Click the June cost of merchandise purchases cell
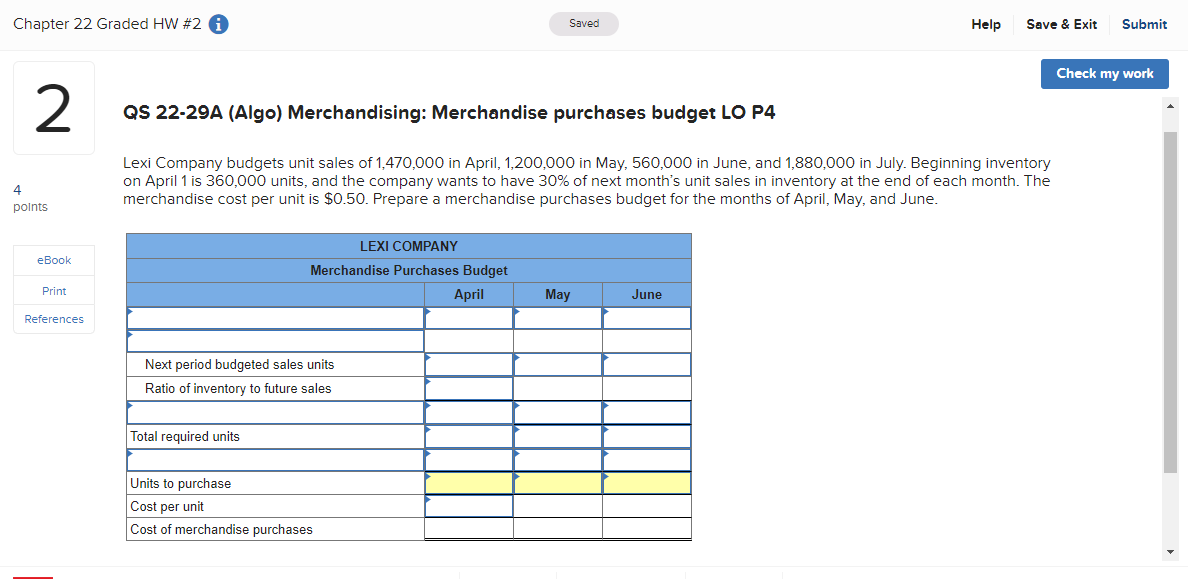This screenshot has height=579, width=1188. 646,529
